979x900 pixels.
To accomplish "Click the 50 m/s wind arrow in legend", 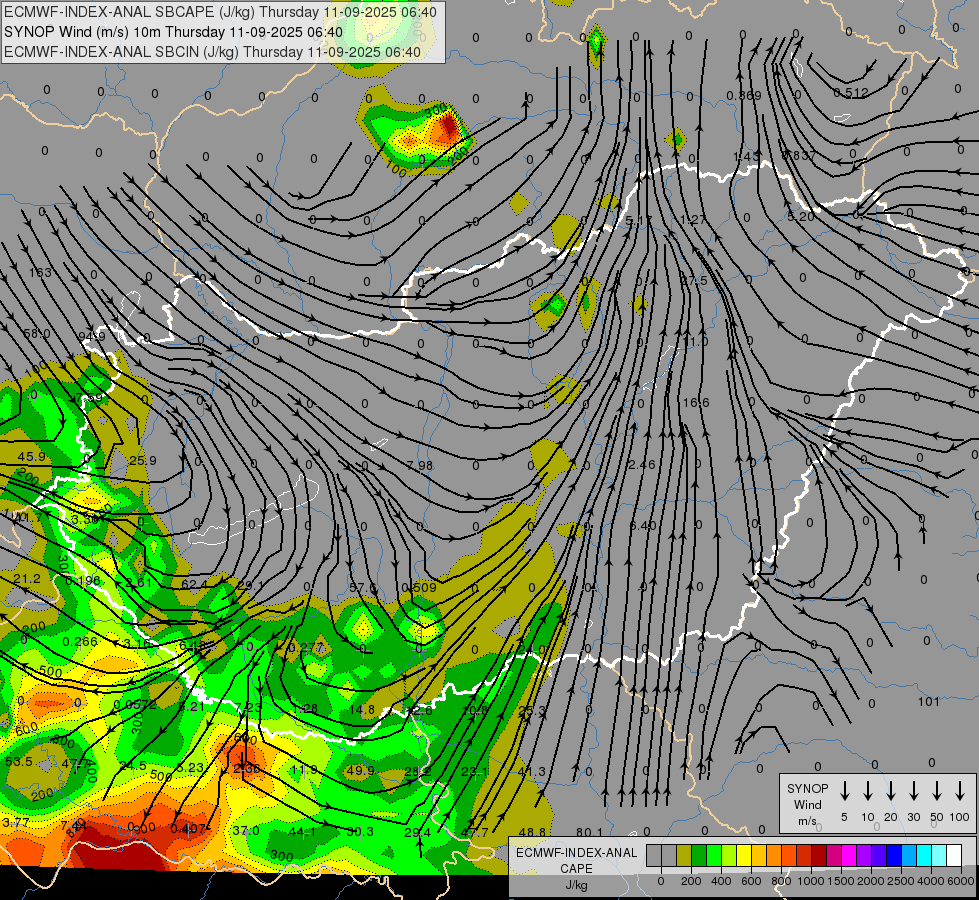I will coord(937,791).
